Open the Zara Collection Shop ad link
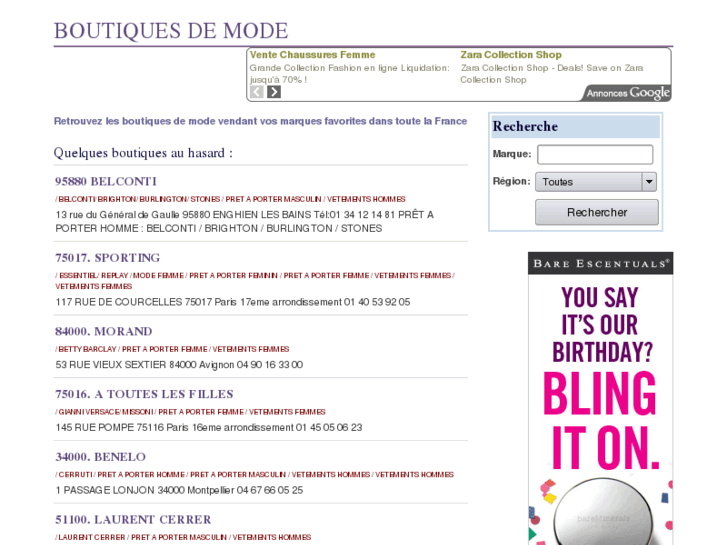The image size is (727, 545). 510,55
